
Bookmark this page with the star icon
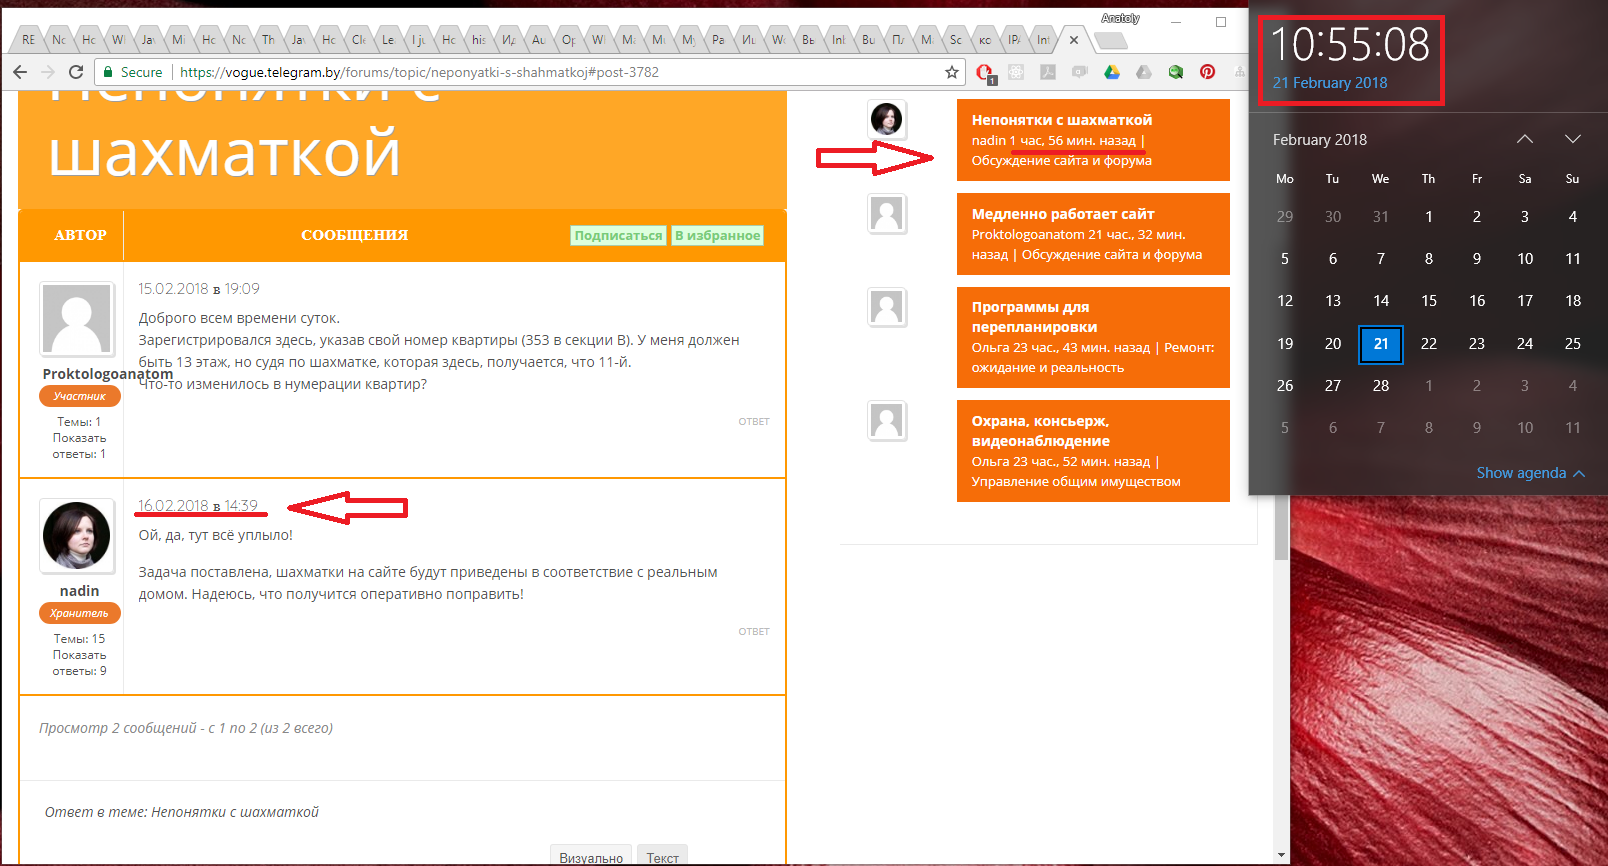952,72
